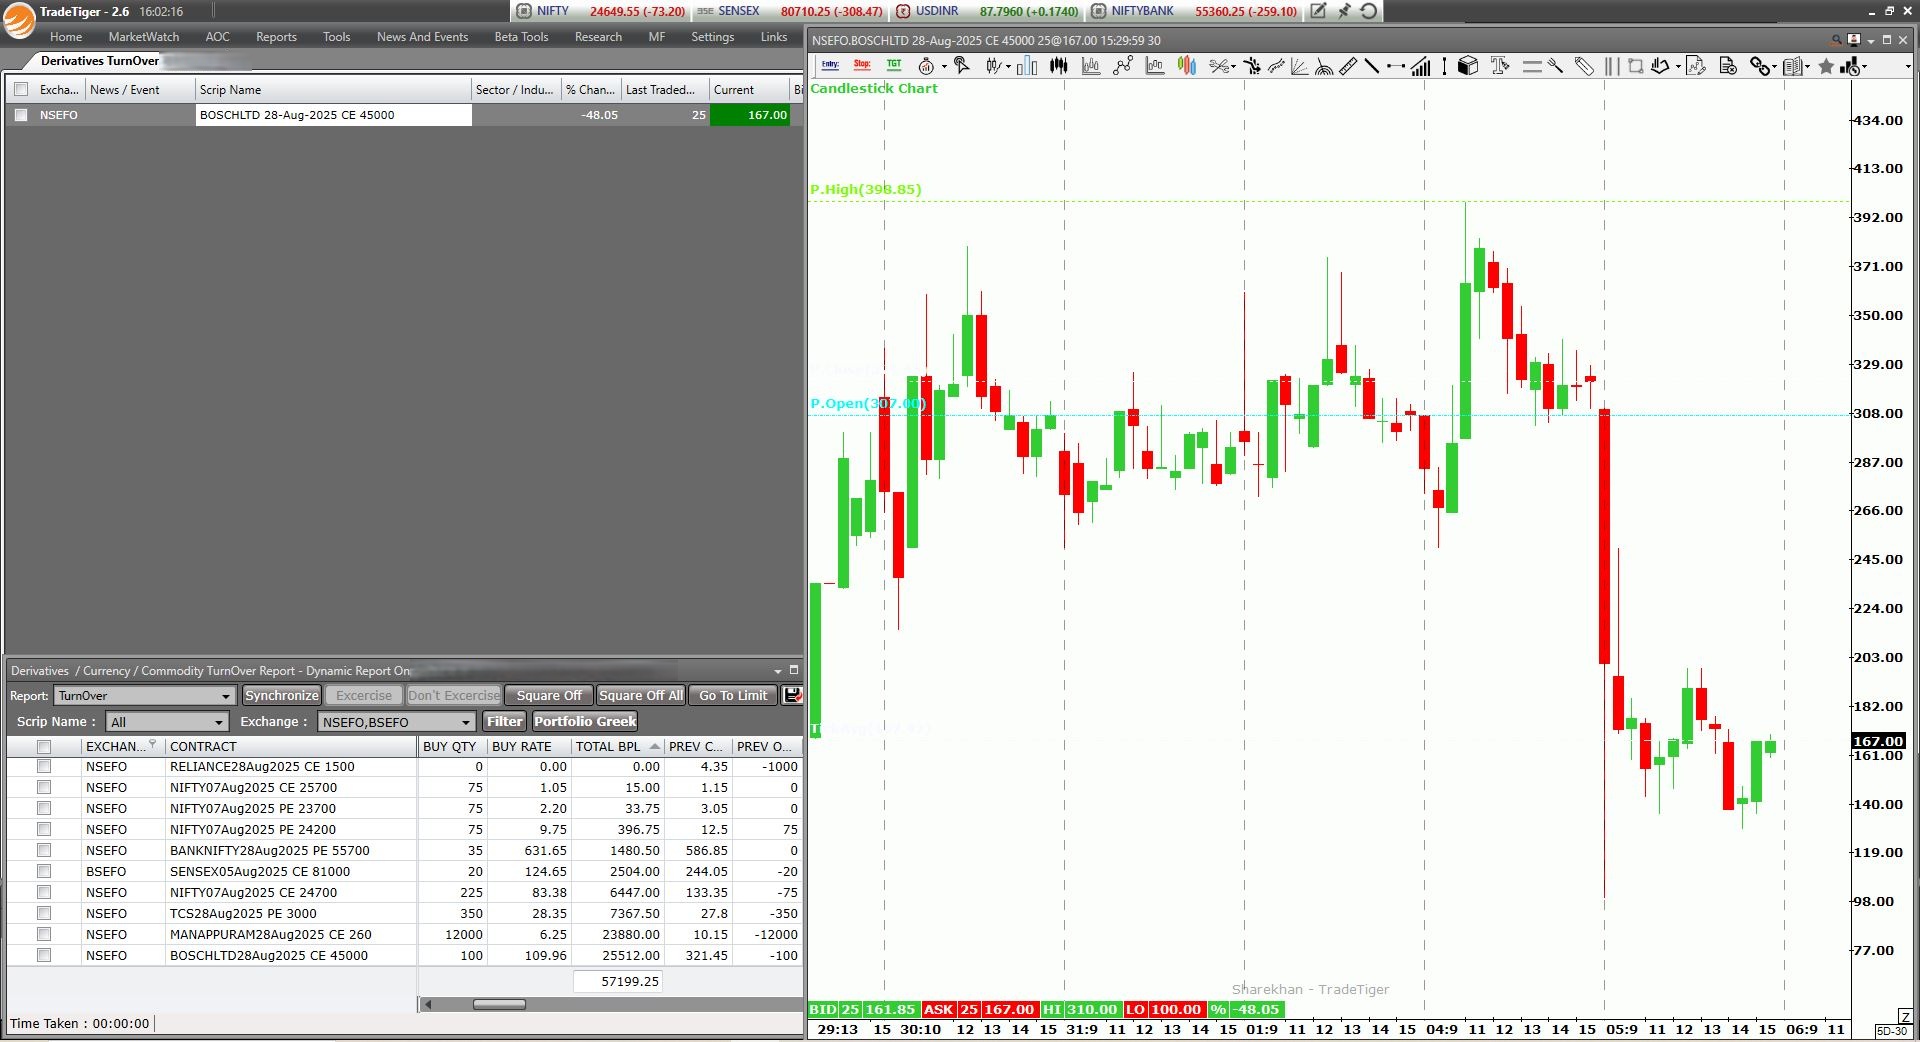1920x1042 pixels.
Task: Open the News And Events menu
Action: (422, 37)
